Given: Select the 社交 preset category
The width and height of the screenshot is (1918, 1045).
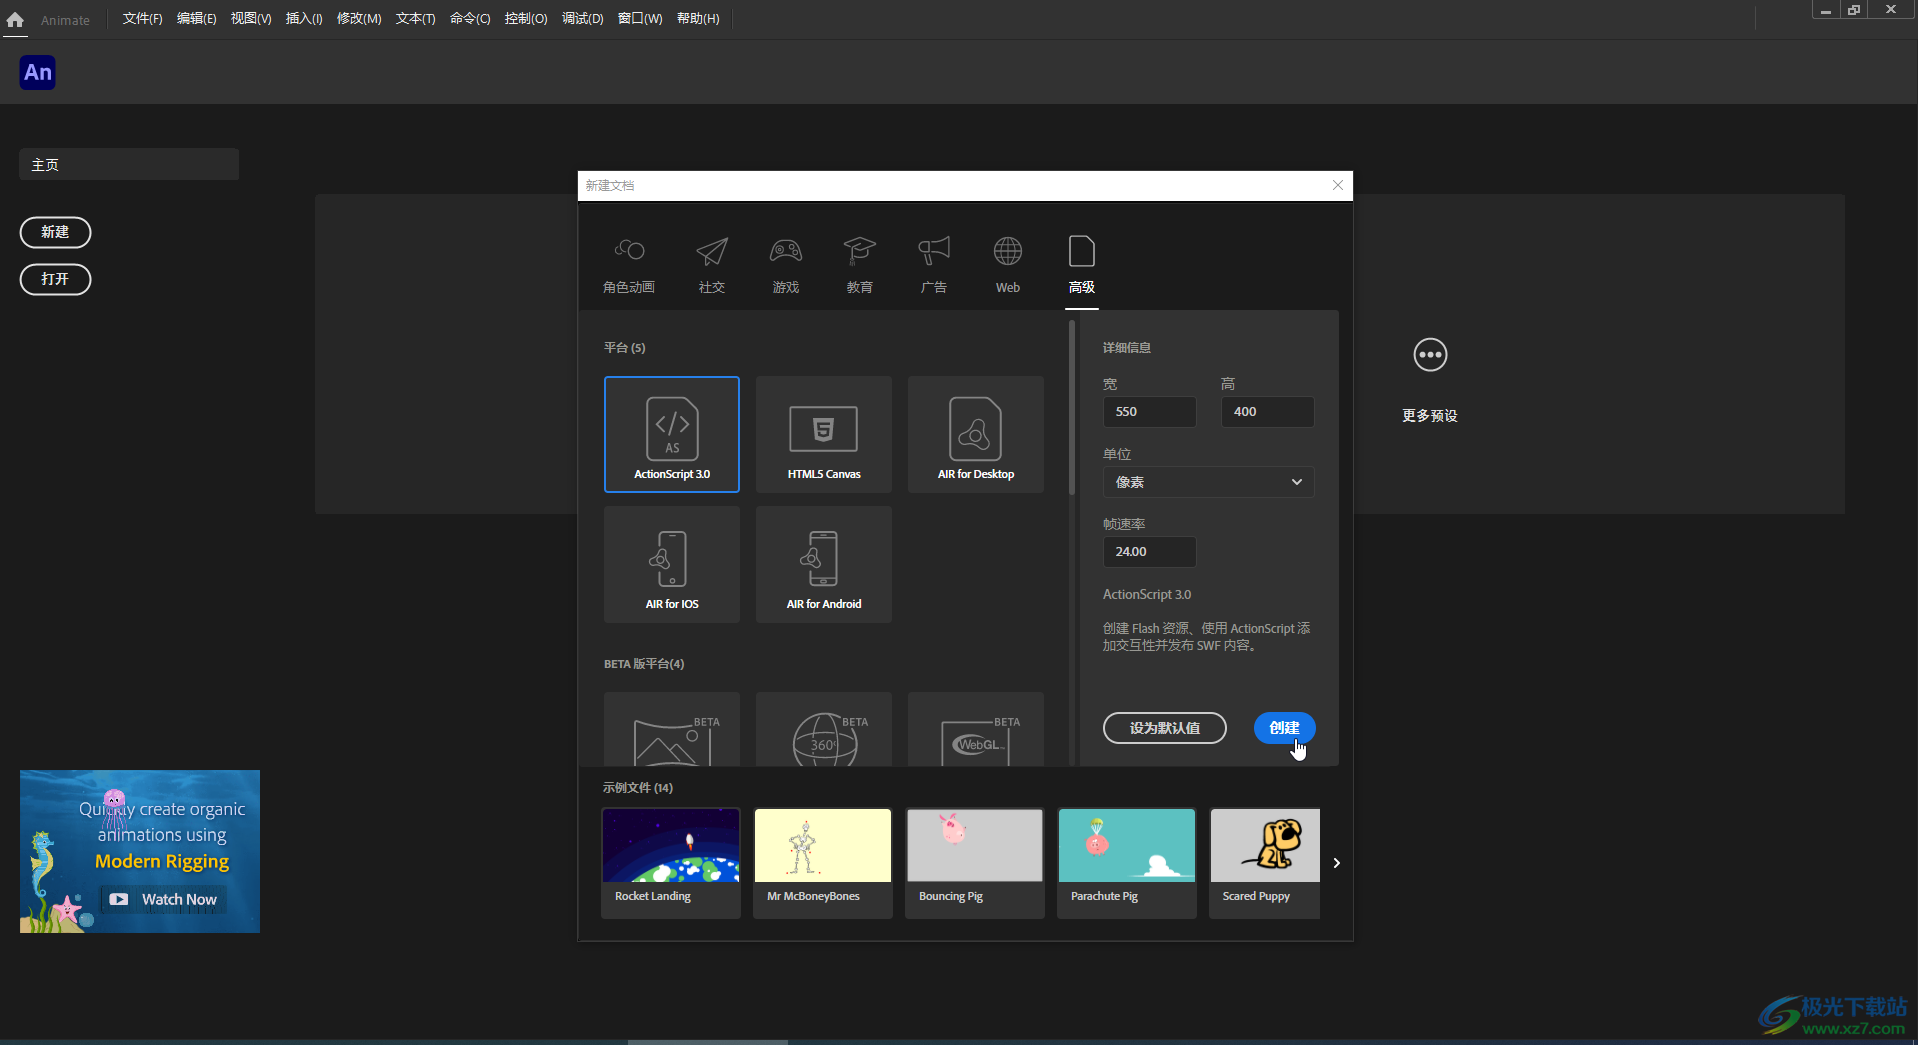Looking at the screenshot, I should [712, 265].
